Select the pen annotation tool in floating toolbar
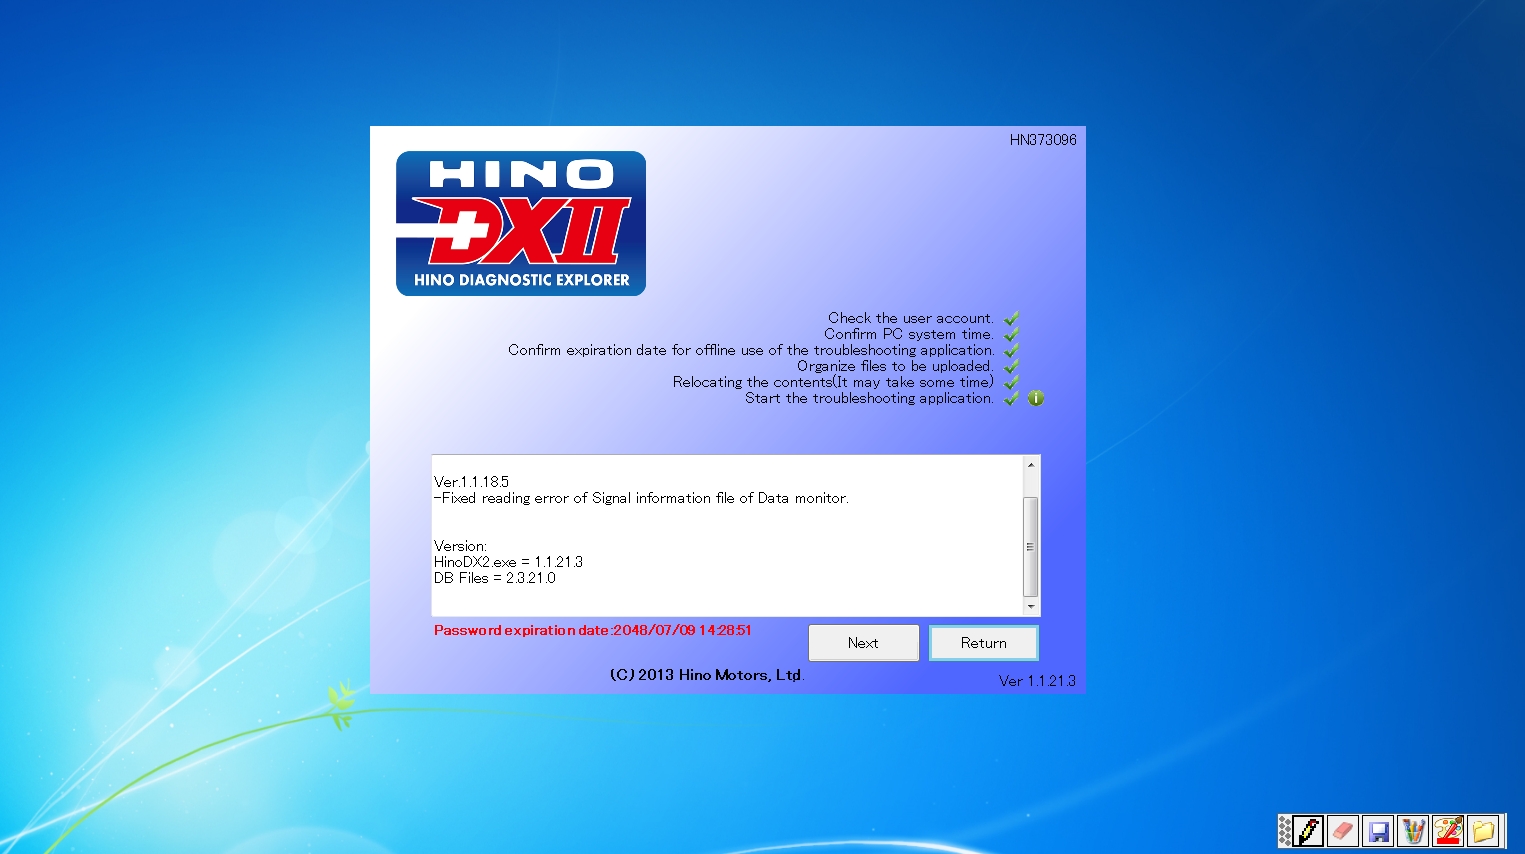This screenshot has width=1525, height=854. [x=1307, y=831]
